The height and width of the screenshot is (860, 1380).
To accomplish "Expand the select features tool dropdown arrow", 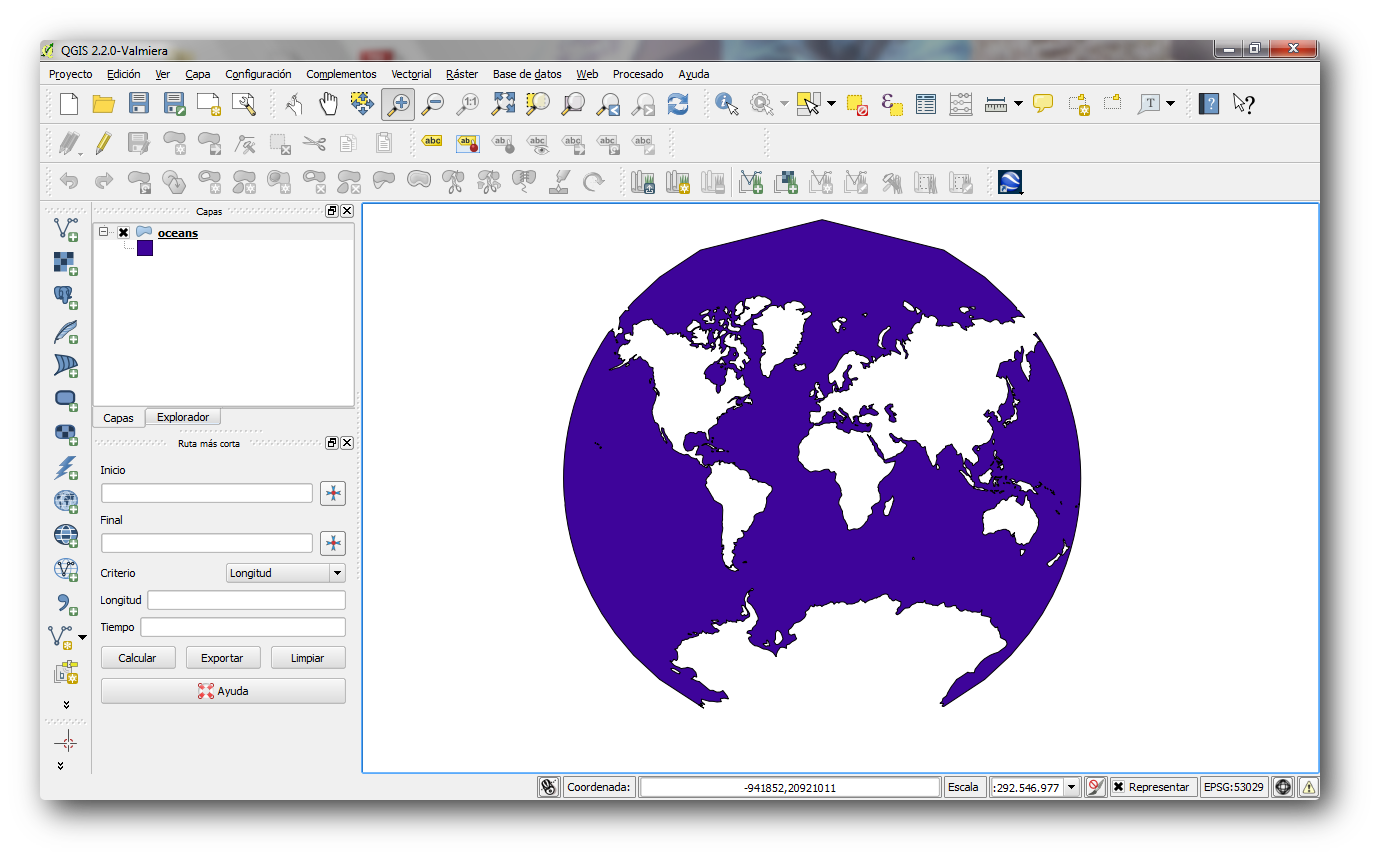I will (x=831, y=103).
